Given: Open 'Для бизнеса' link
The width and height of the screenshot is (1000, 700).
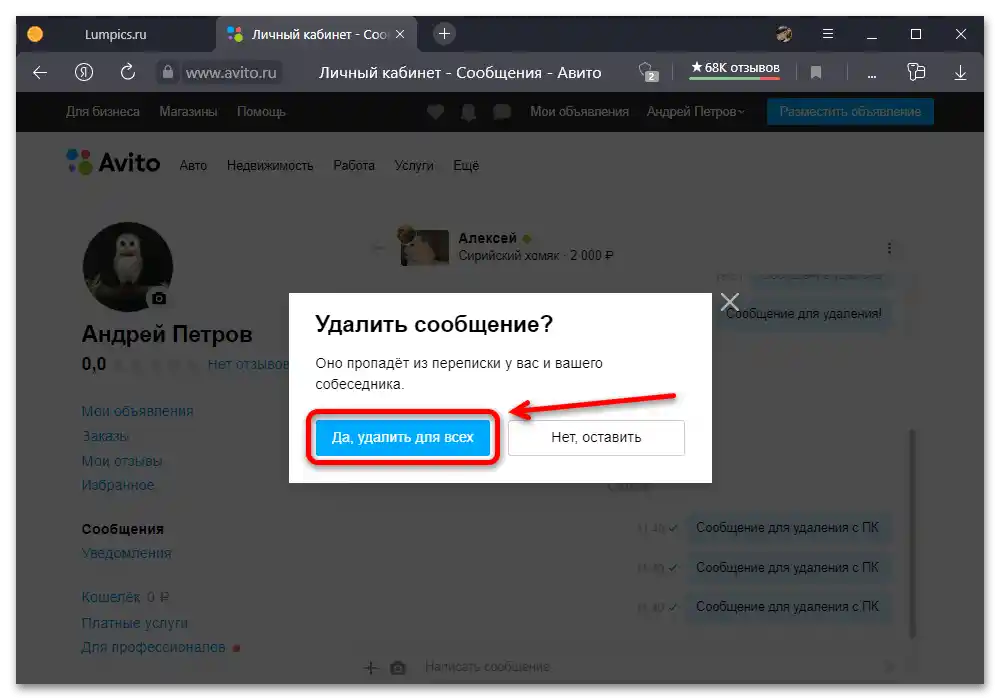Looking at the screenshot, I should pos(103,112).
